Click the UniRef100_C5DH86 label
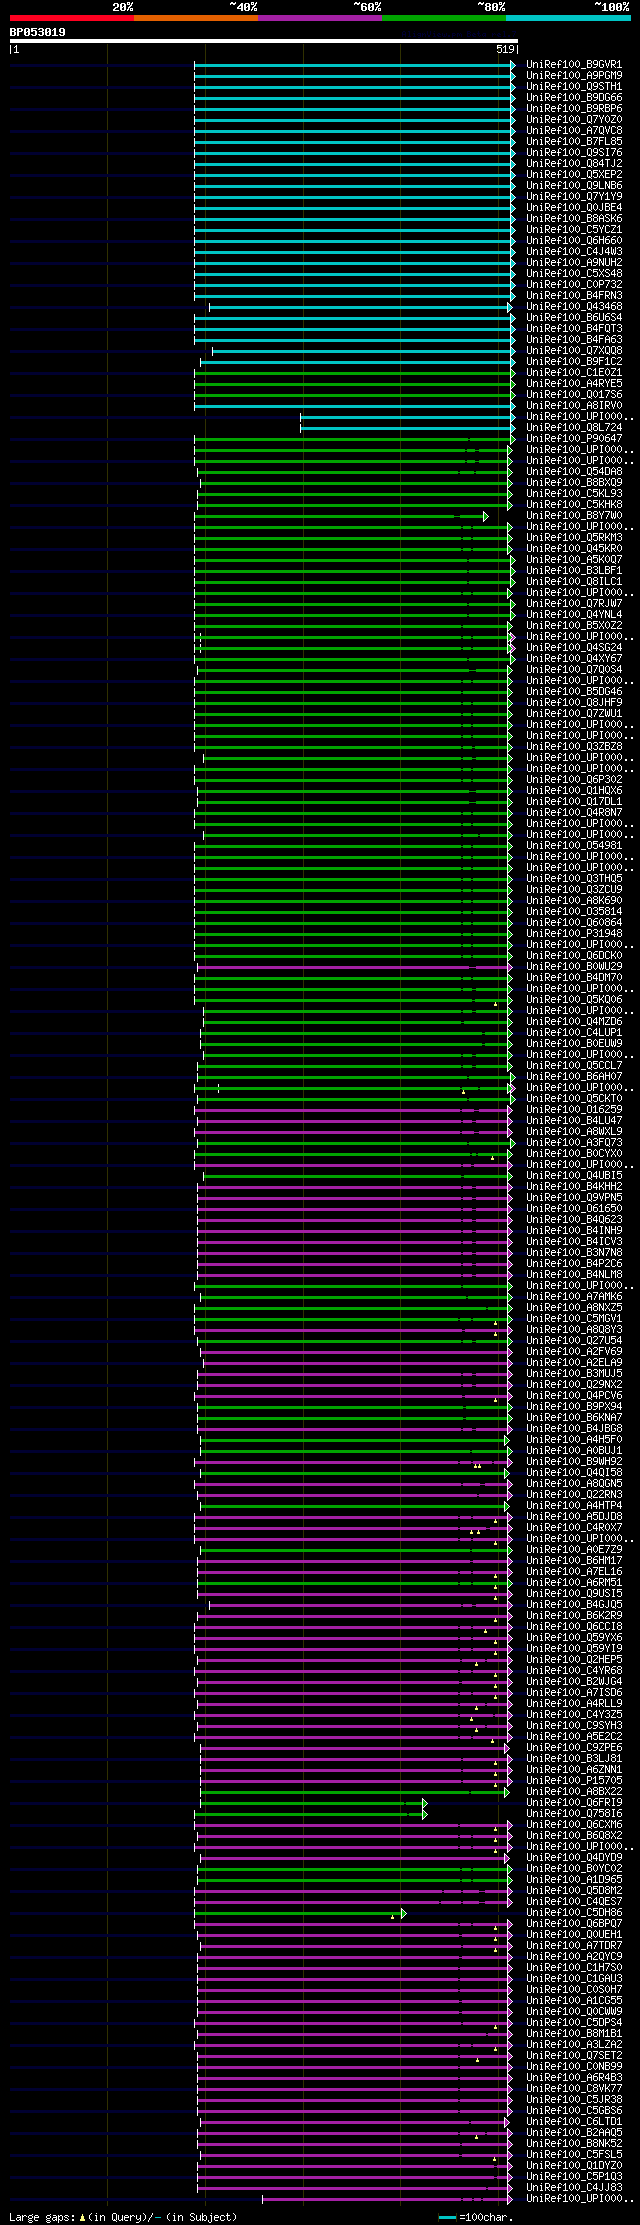Viewport: 640px width, 2225px height. (x=574, y=1913)
